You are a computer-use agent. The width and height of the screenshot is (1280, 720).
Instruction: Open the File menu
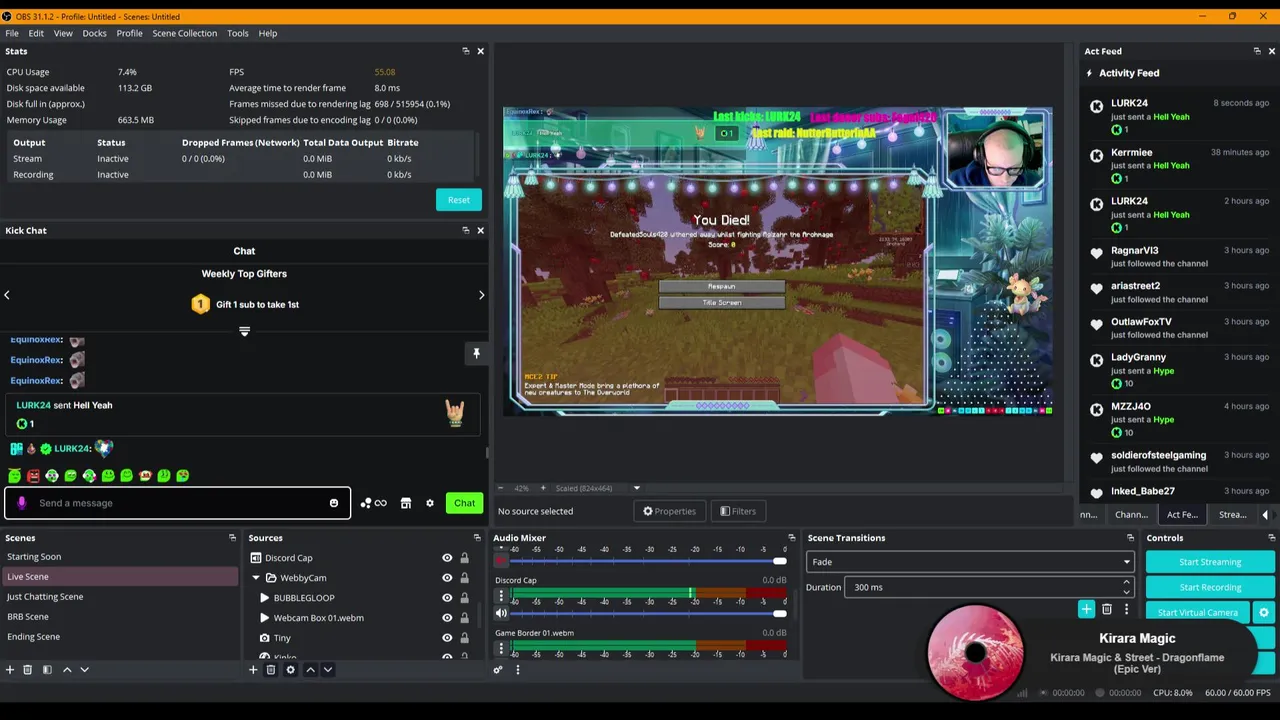pyautogui.click(x=12, y=33)
